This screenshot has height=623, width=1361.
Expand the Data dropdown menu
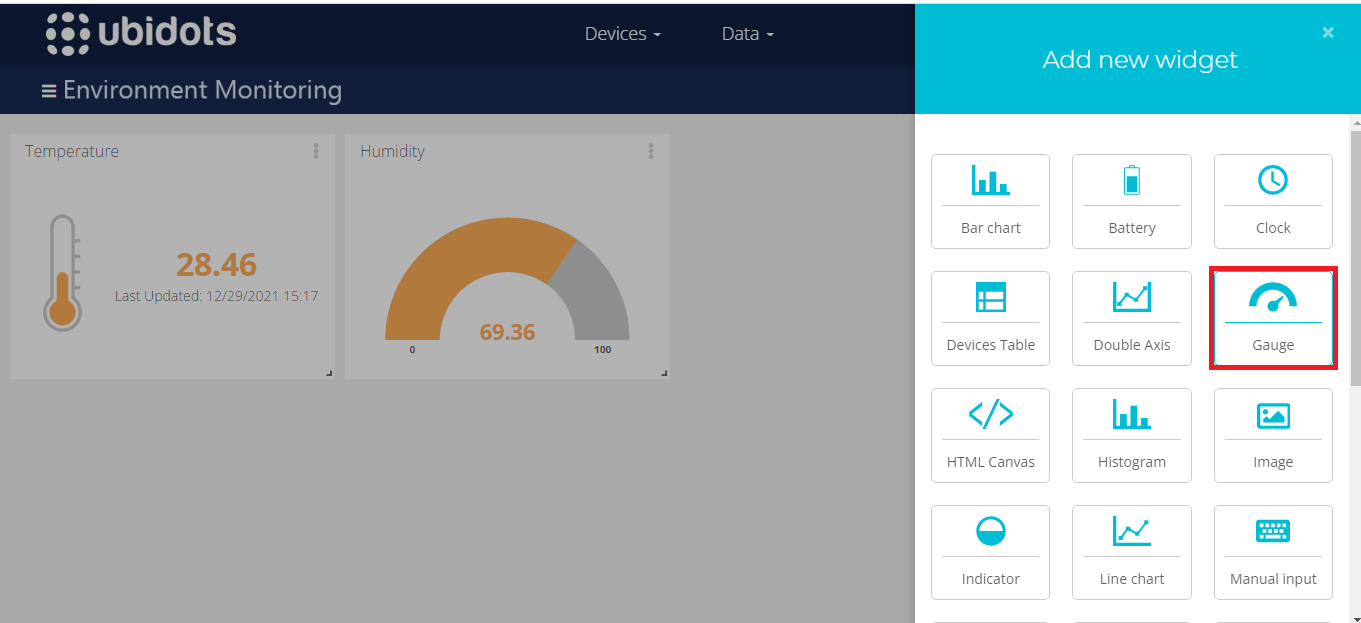tap(747, 34)
